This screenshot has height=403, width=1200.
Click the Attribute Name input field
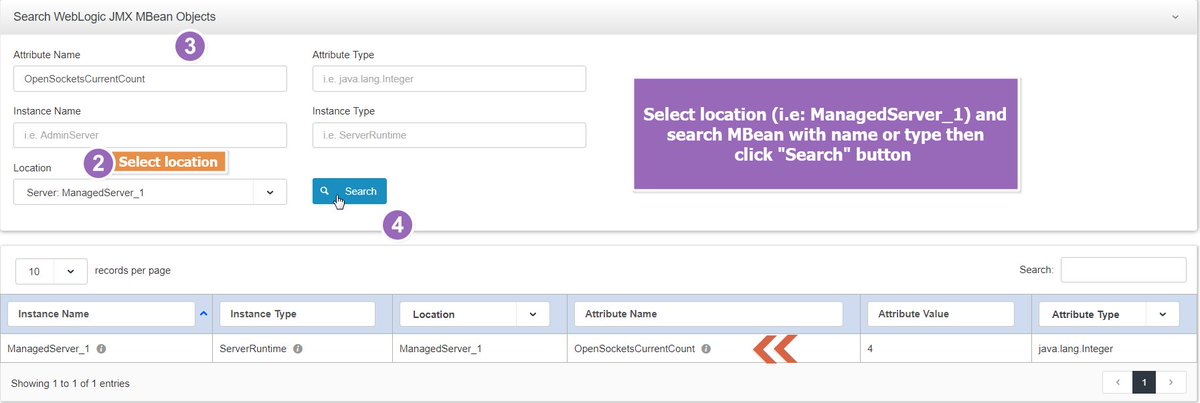(150, 79)
